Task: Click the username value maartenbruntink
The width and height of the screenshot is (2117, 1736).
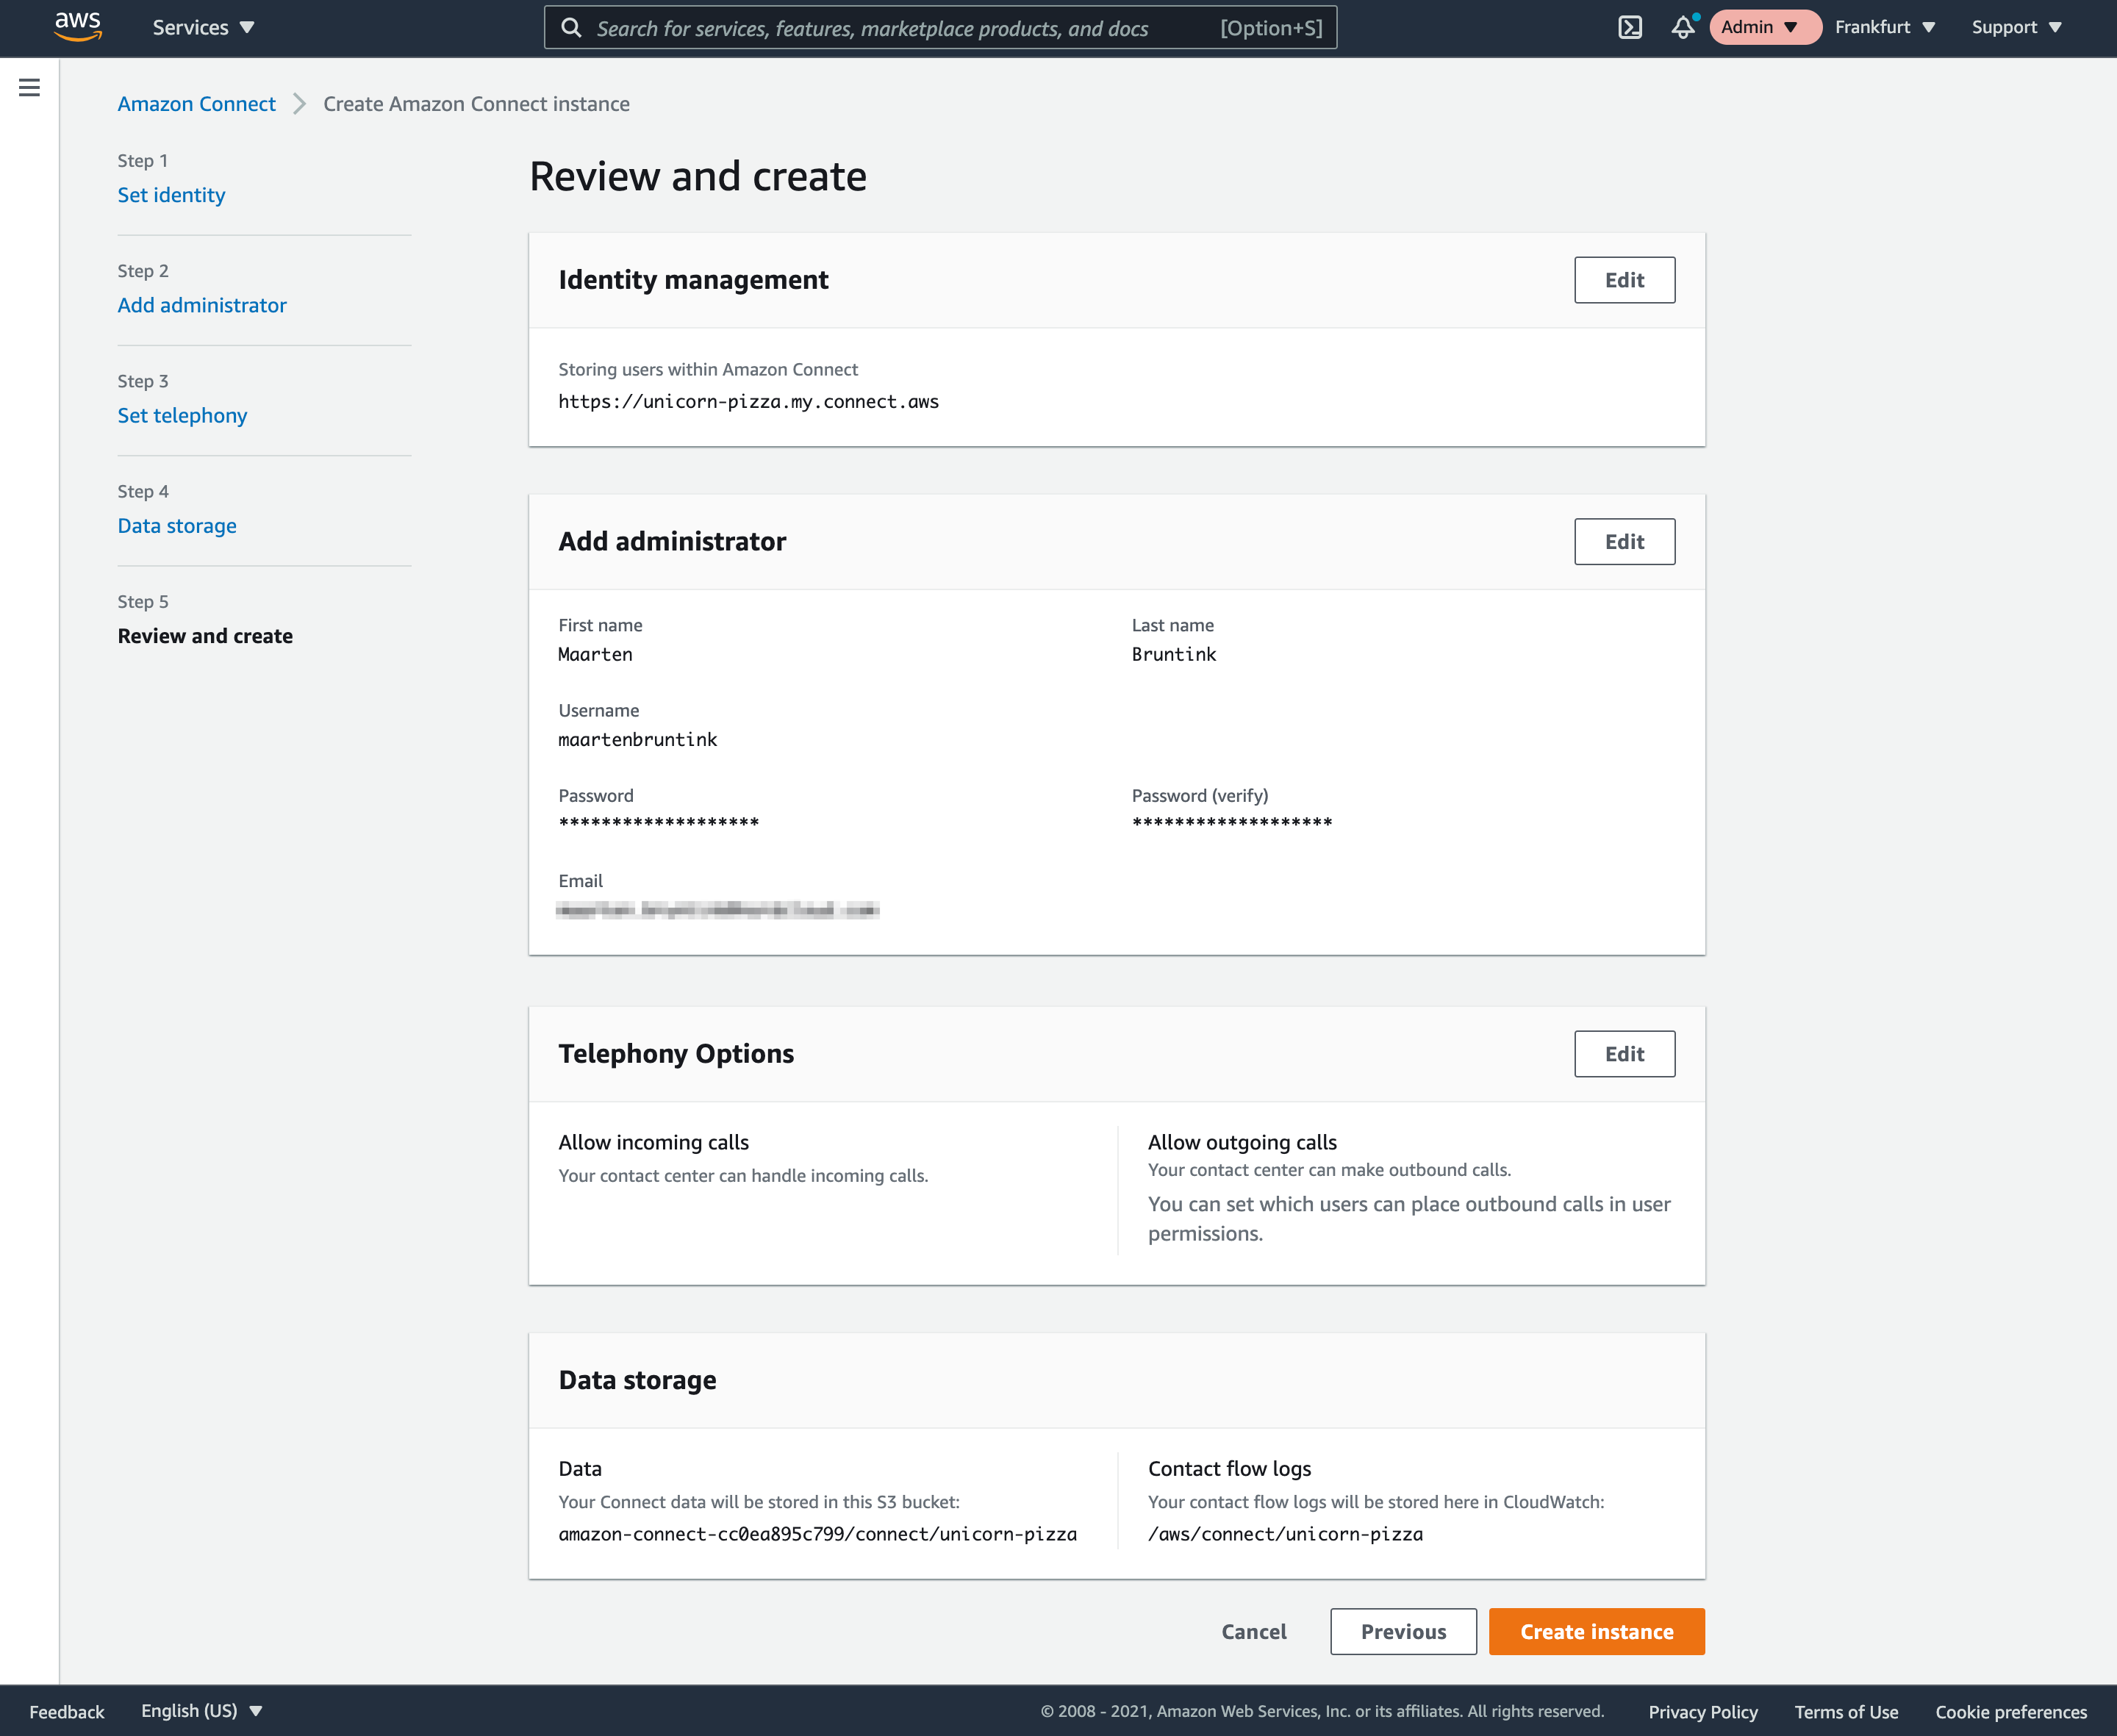Action: pyautogui.click(x=637, y=740)
